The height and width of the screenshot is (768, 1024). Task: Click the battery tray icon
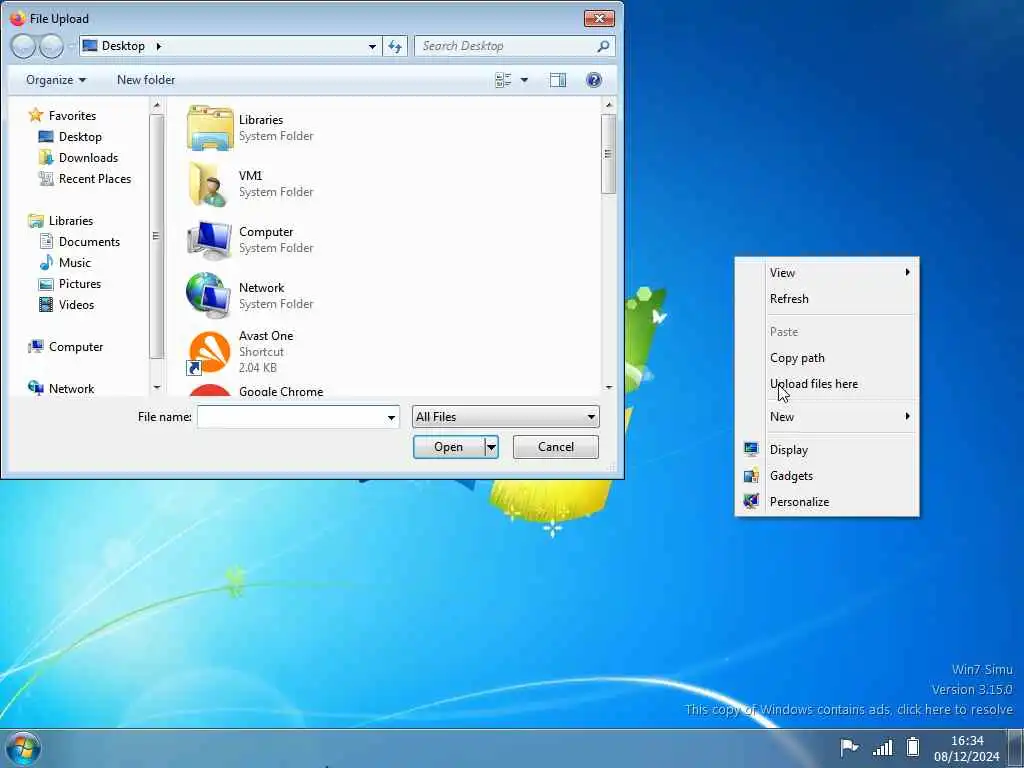(913, 746)
